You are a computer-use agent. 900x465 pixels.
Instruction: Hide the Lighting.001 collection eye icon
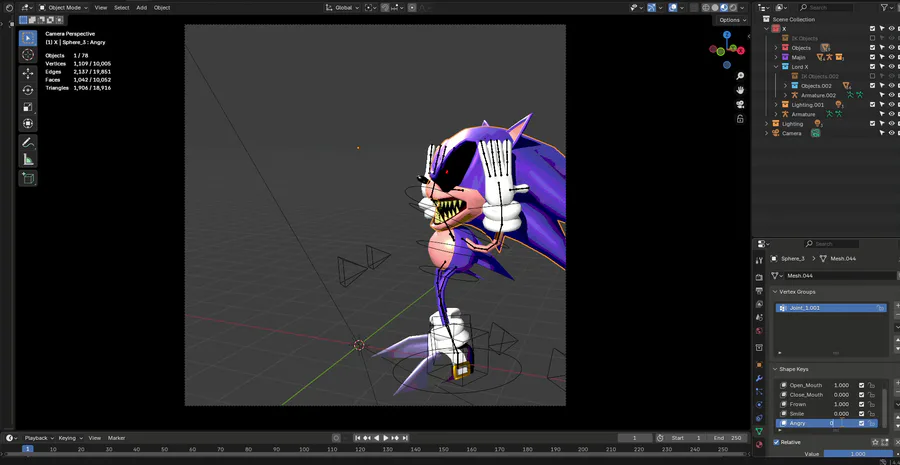point(892,104)
